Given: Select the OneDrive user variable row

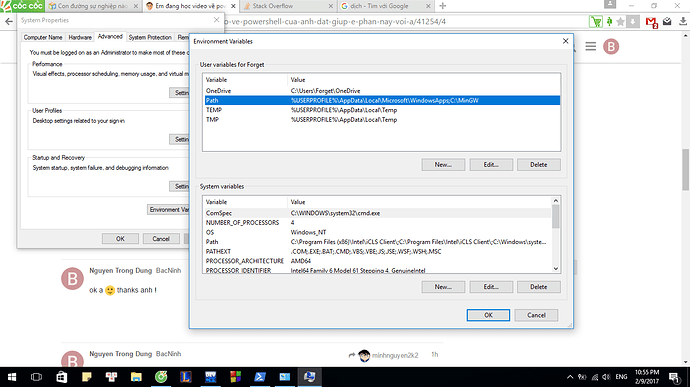Looking at the screenshot, I should tap(382, 91).
